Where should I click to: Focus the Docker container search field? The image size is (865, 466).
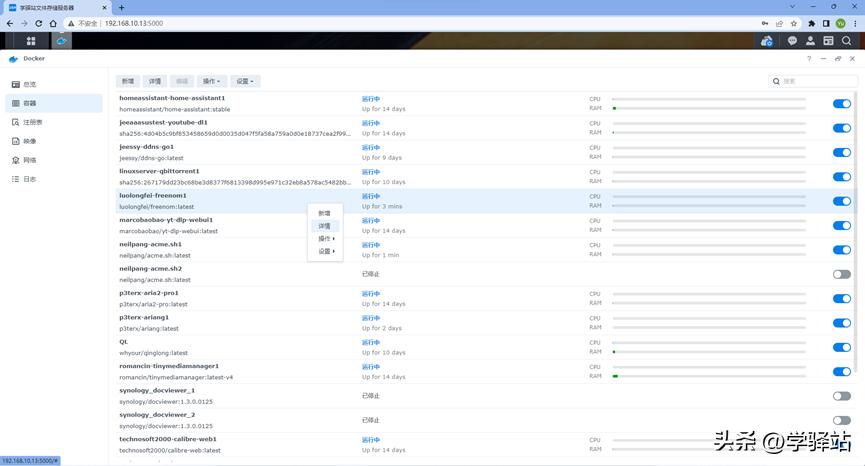(813, 81)
